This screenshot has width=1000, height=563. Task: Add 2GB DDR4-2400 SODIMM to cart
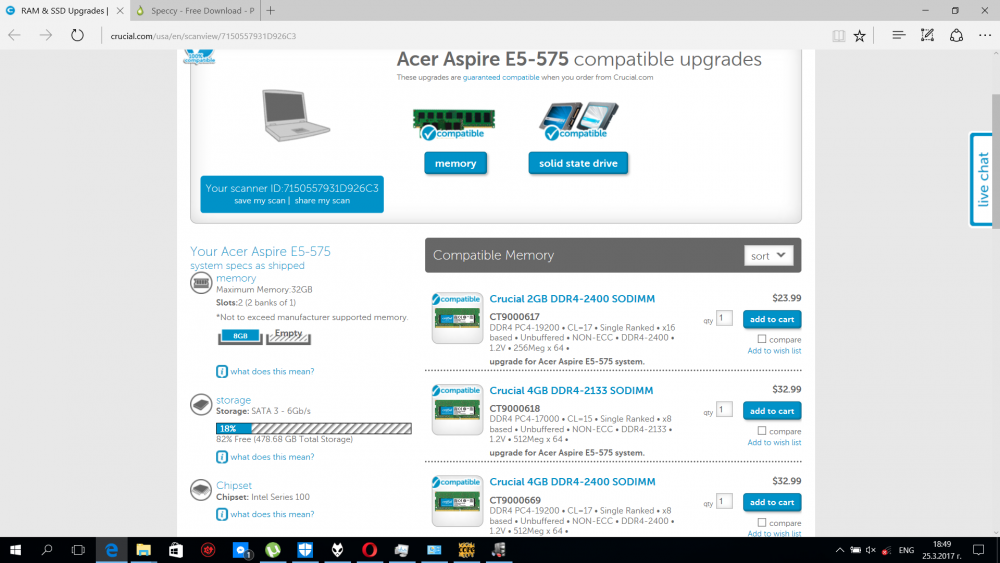coord(772,319)
